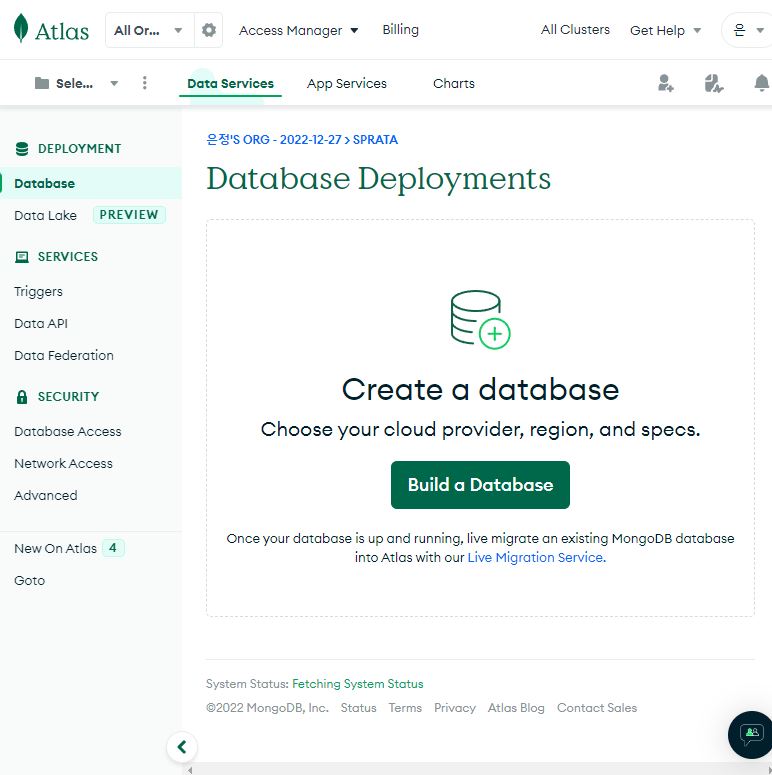The height and width of the screenshot is (775, 772).
Task: Click the ©2022 MongoDB, Inc. text
Action: (267, 708)
